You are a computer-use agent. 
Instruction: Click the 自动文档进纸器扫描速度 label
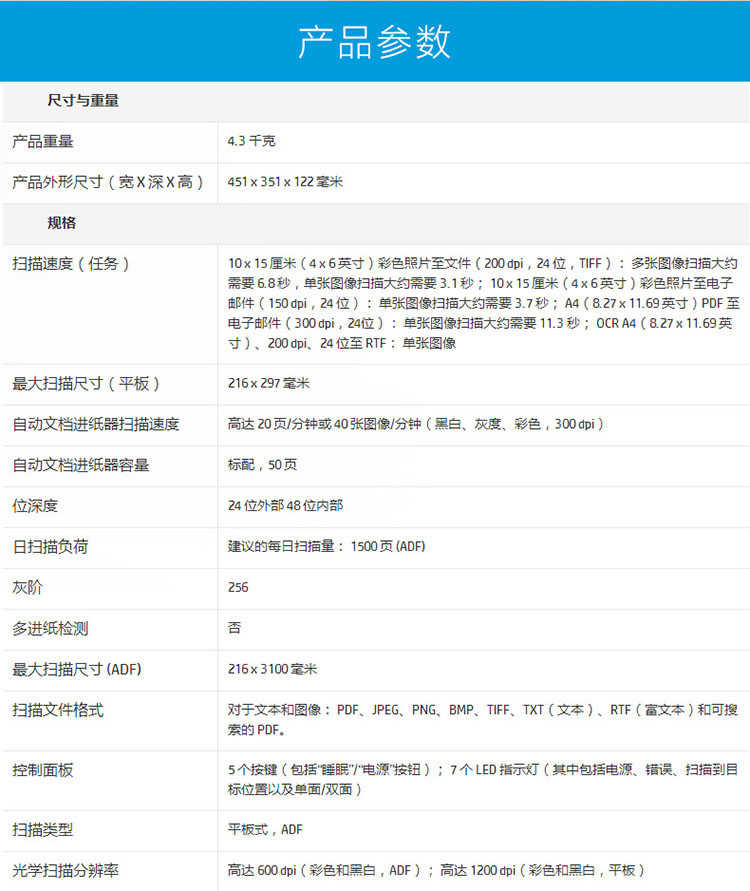point(96,425)
